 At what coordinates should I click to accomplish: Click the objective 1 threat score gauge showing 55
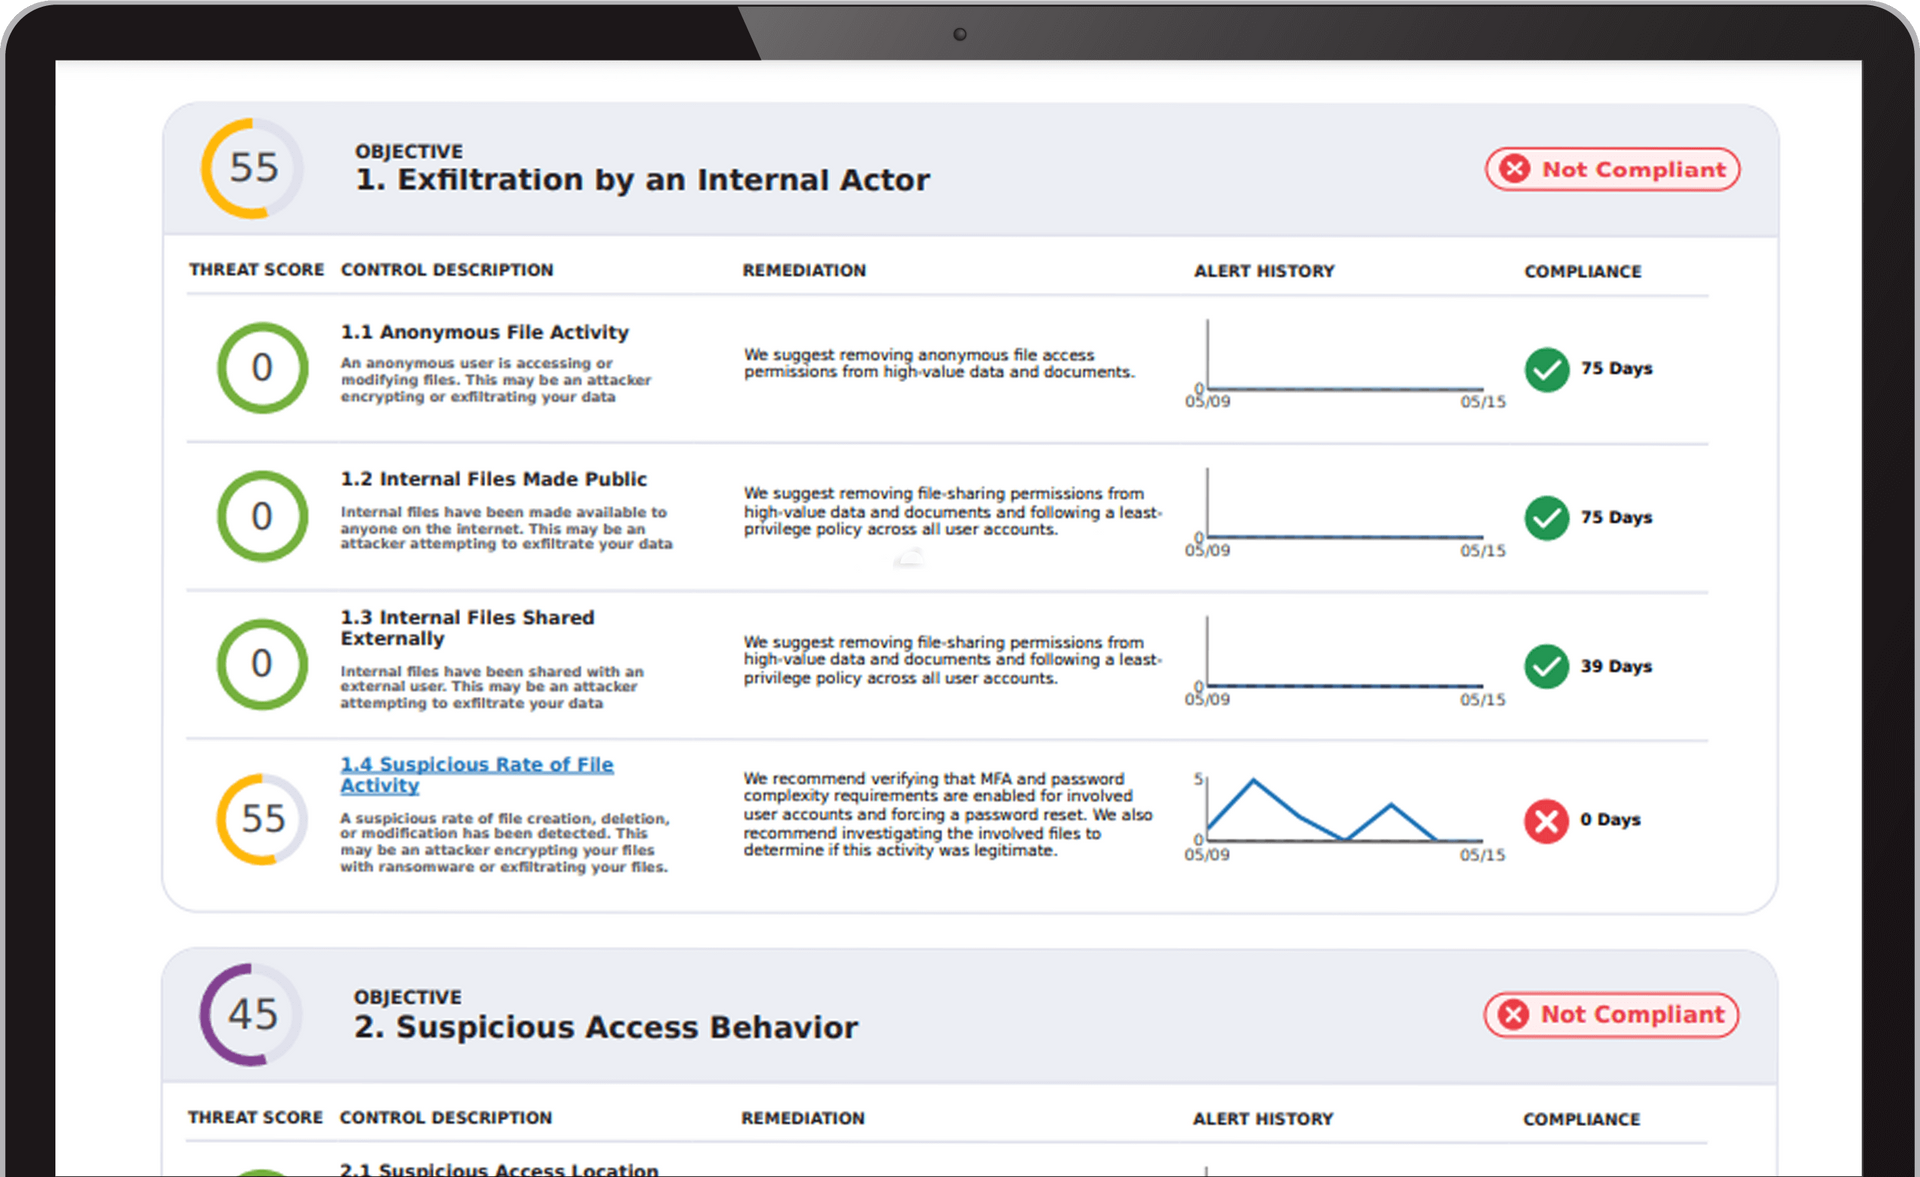pyautogui.click(x=252, y=168)
